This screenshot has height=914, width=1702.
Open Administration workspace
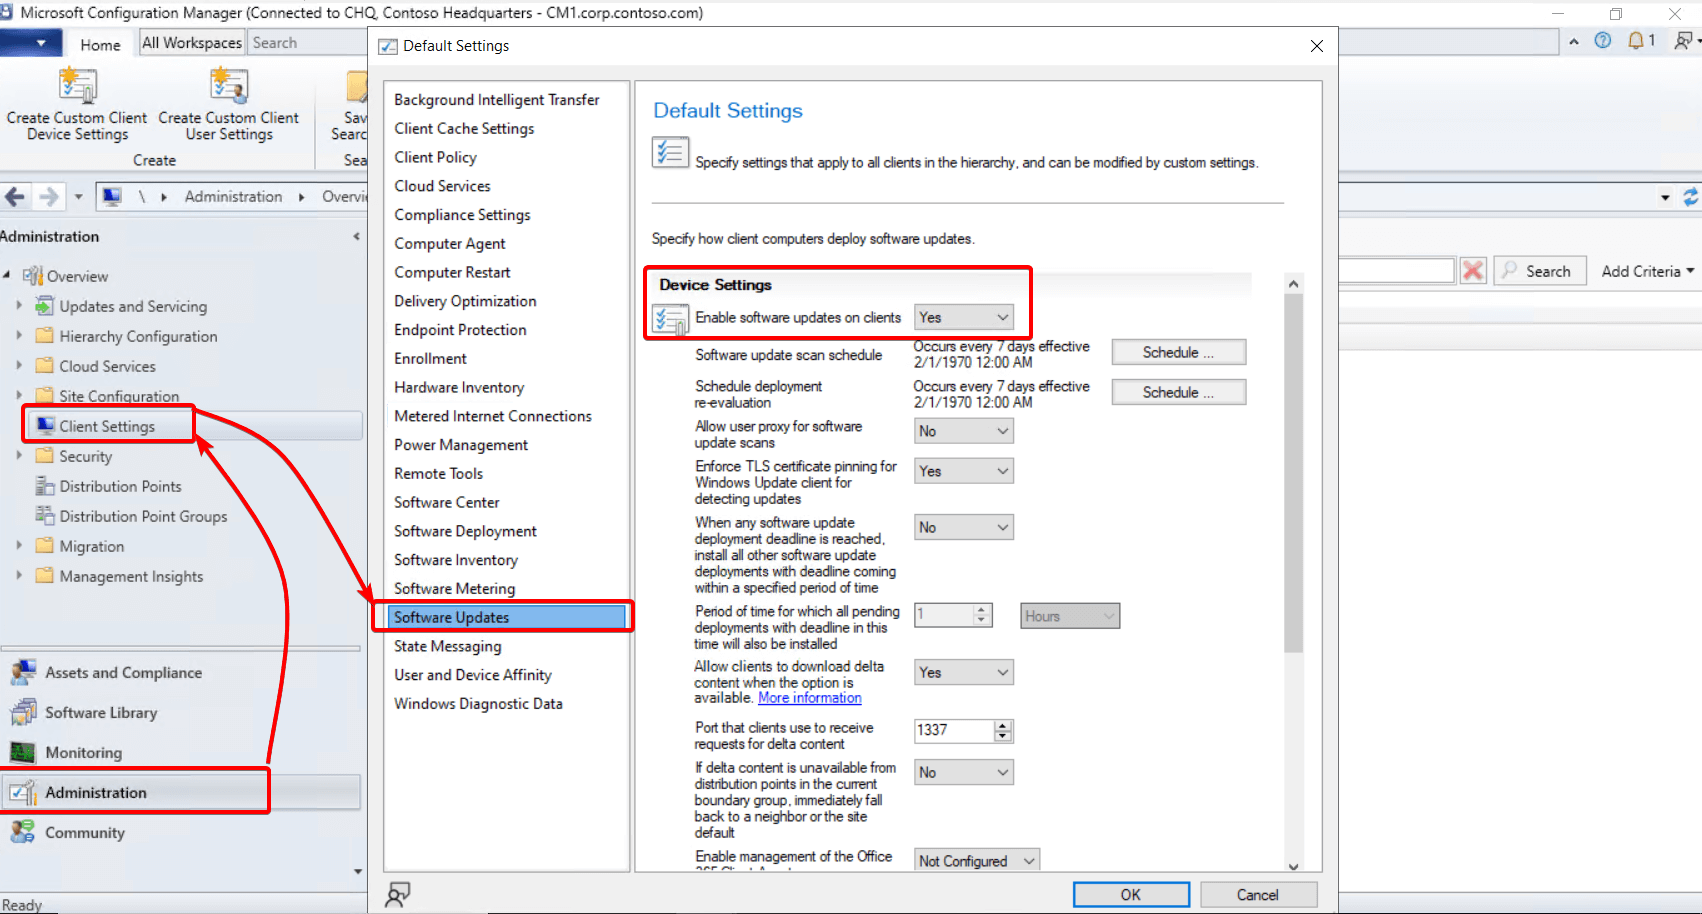[x=96, y=793]
